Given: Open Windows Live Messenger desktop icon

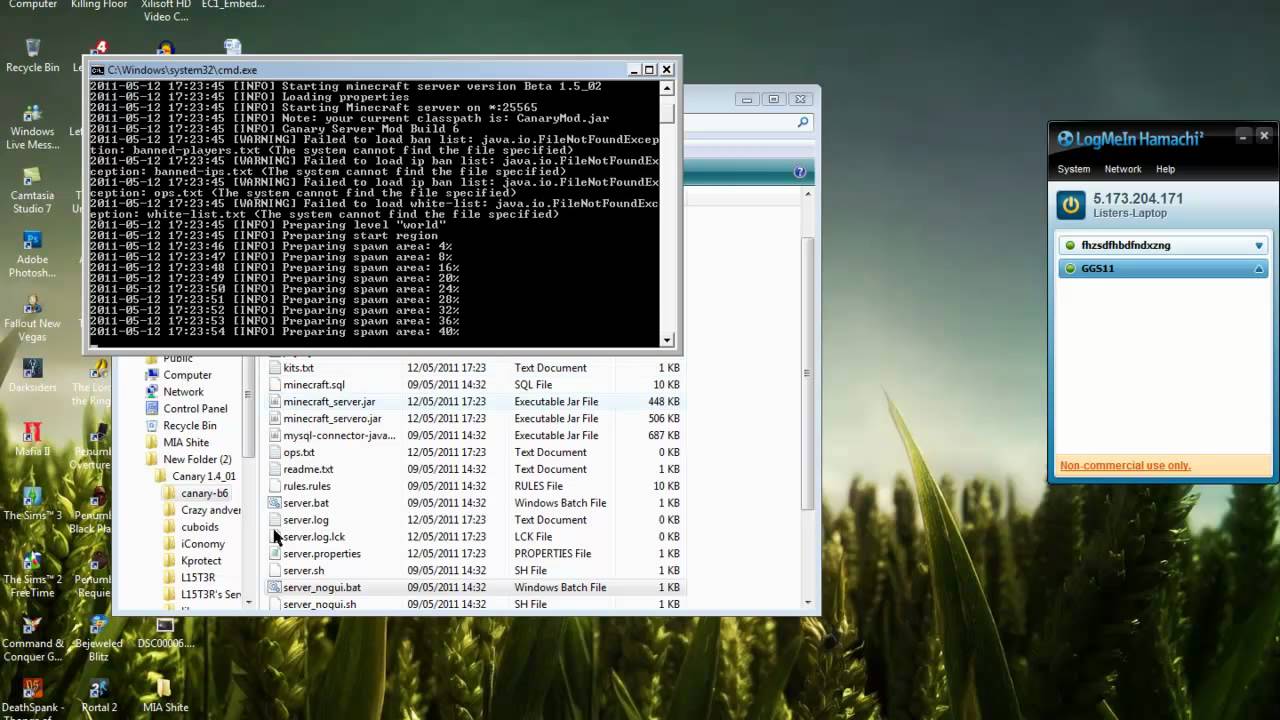Looking at the screenshot, I should (32, 127).
